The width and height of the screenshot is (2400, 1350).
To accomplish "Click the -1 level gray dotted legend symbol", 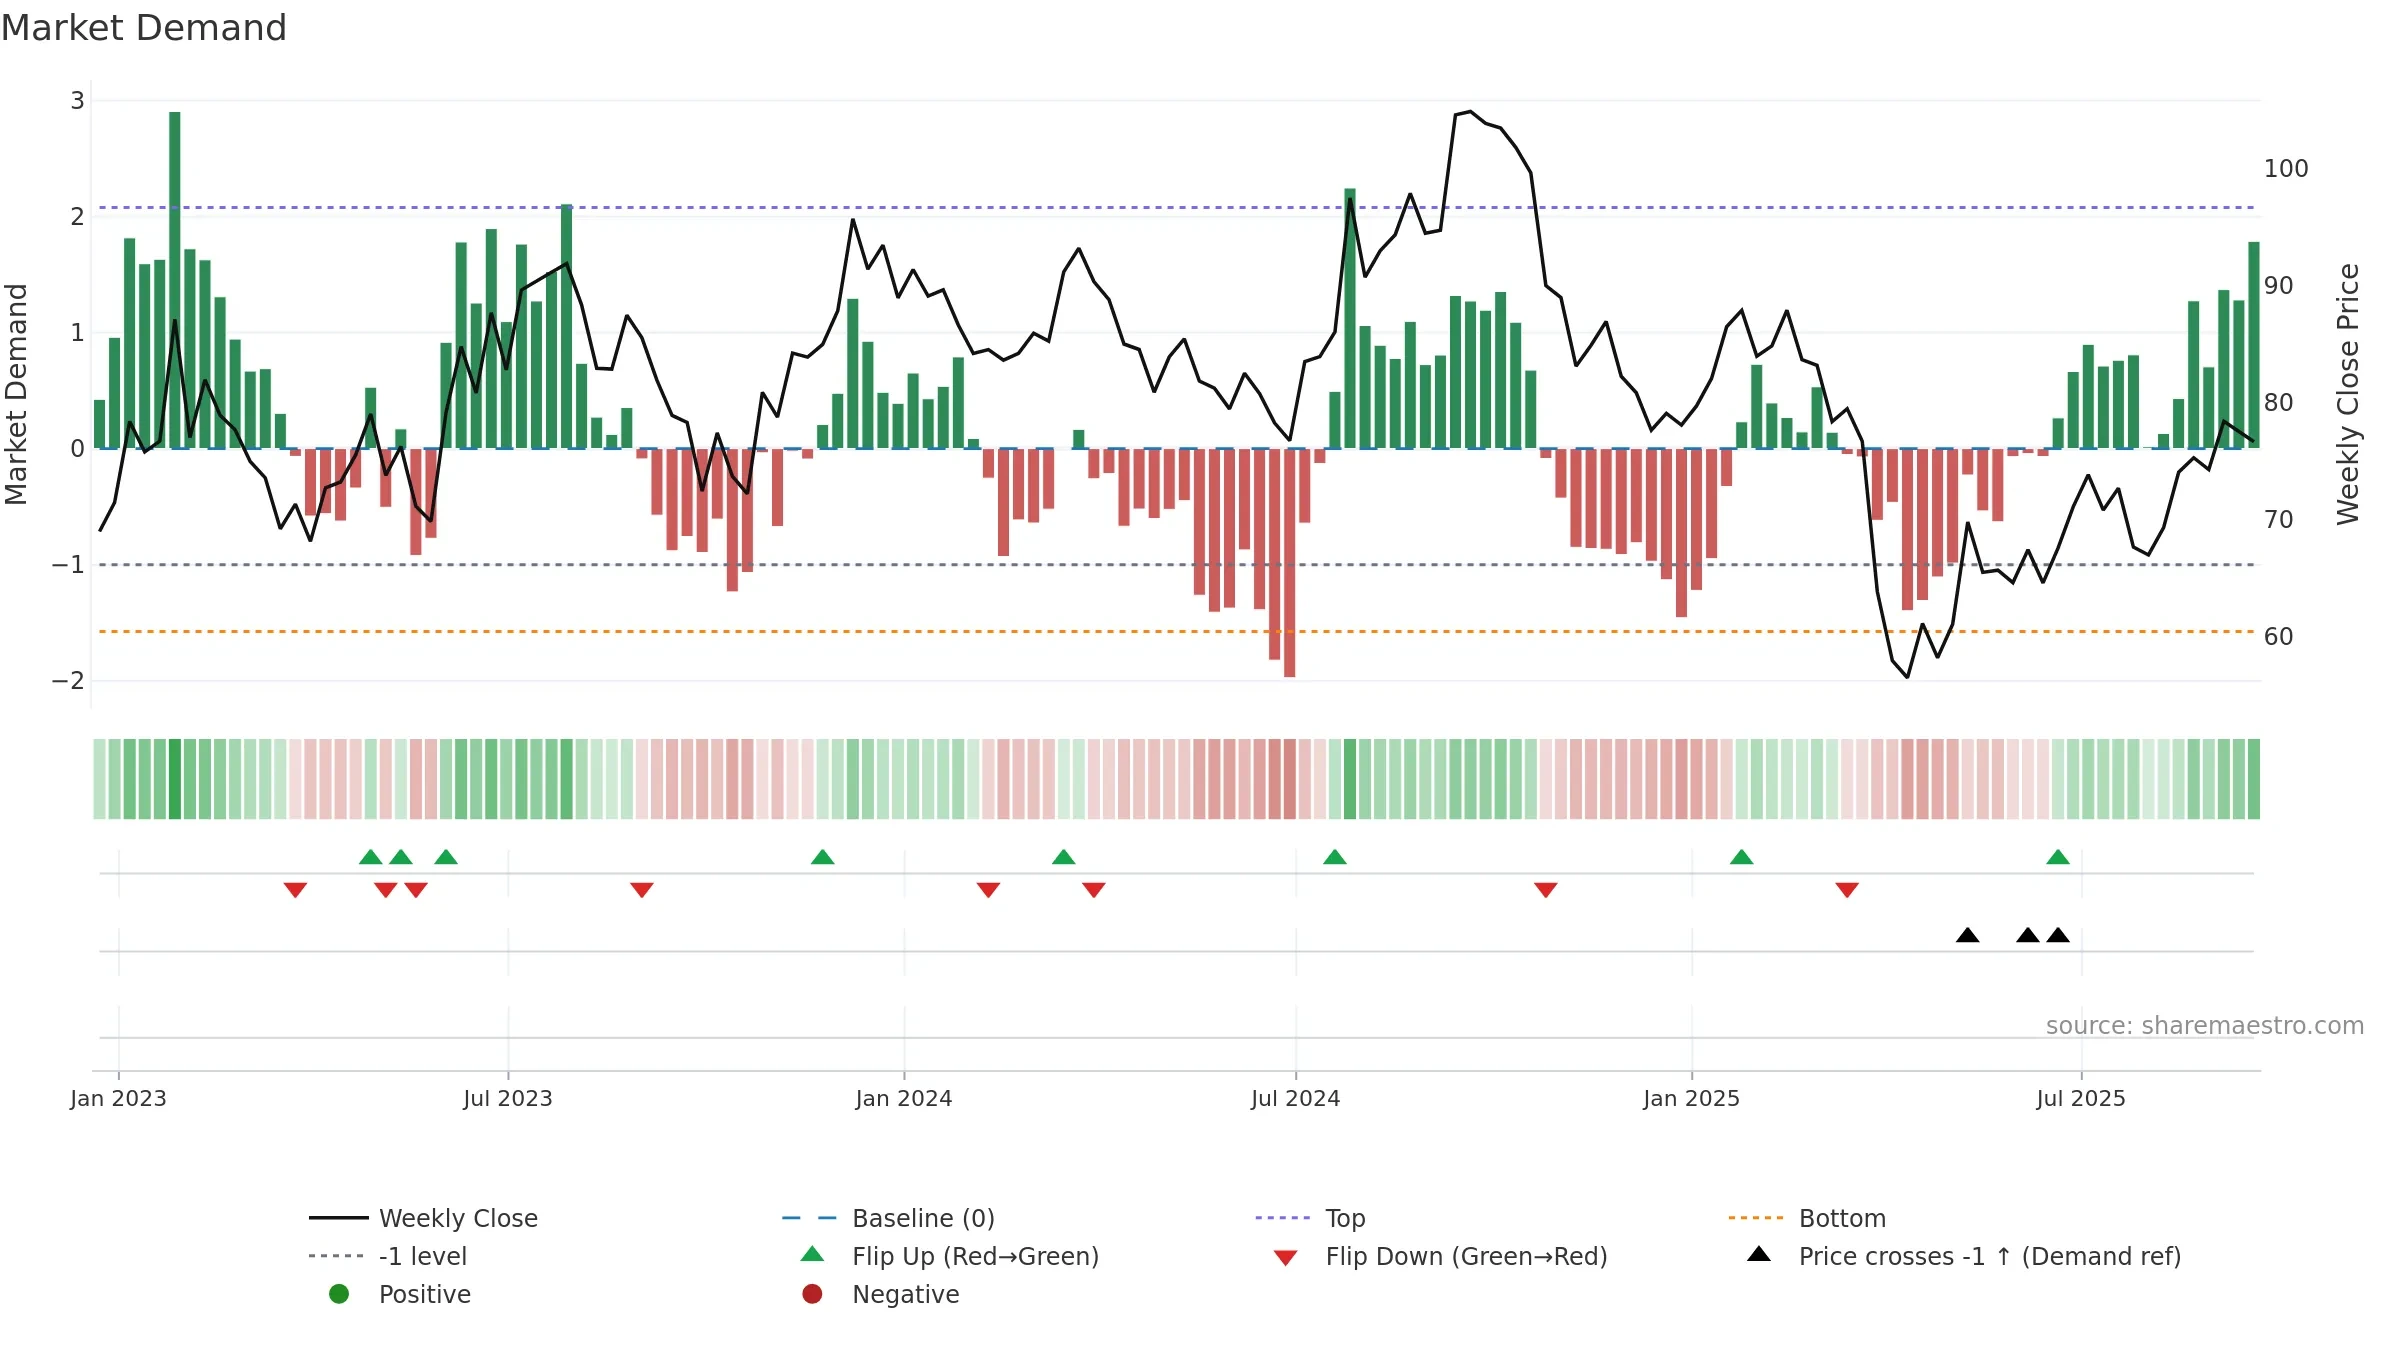I will pyautogui.click(x=337, y=1256).
